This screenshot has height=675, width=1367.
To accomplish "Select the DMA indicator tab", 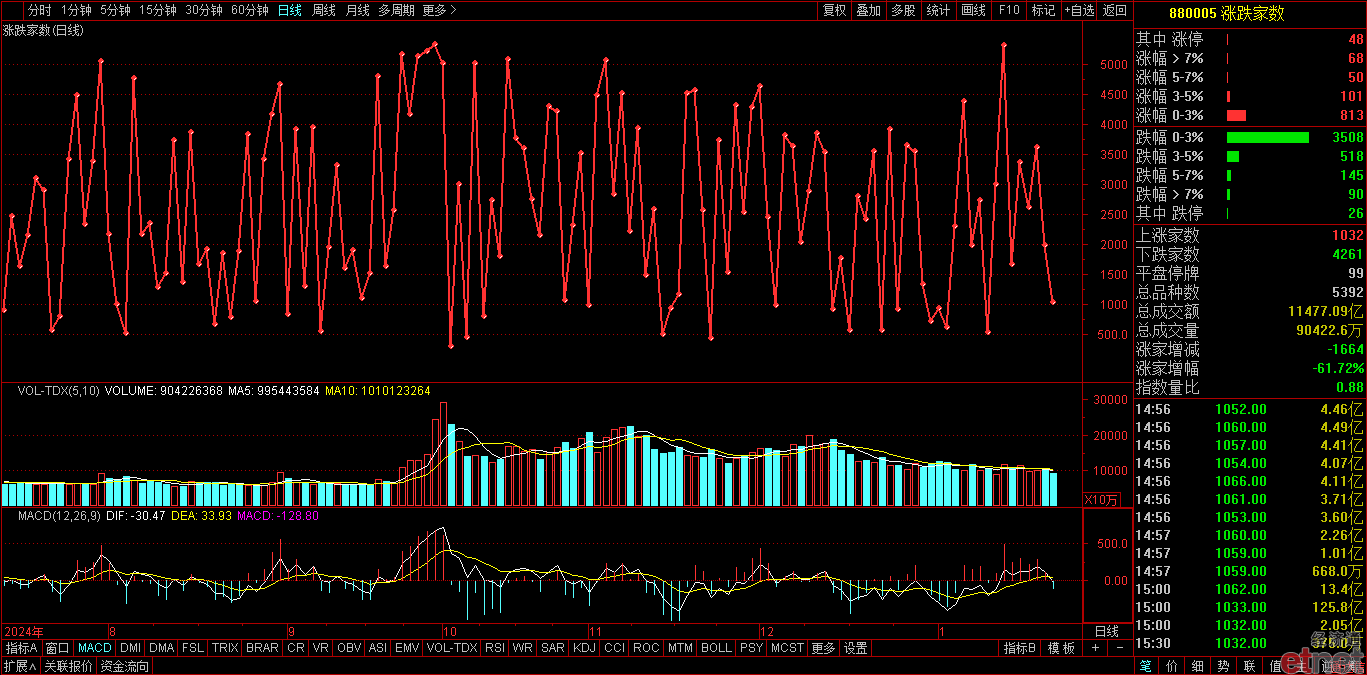I will (162, 648).
